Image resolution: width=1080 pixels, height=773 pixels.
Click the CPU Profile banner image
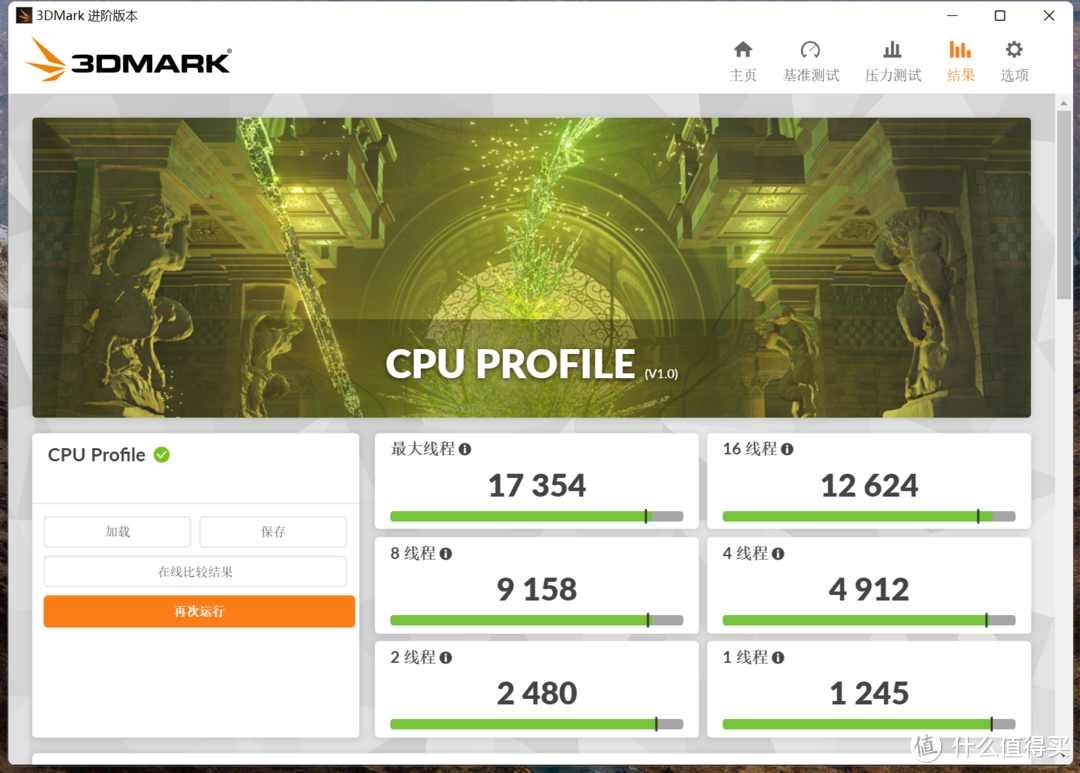(x=531, y=267)
